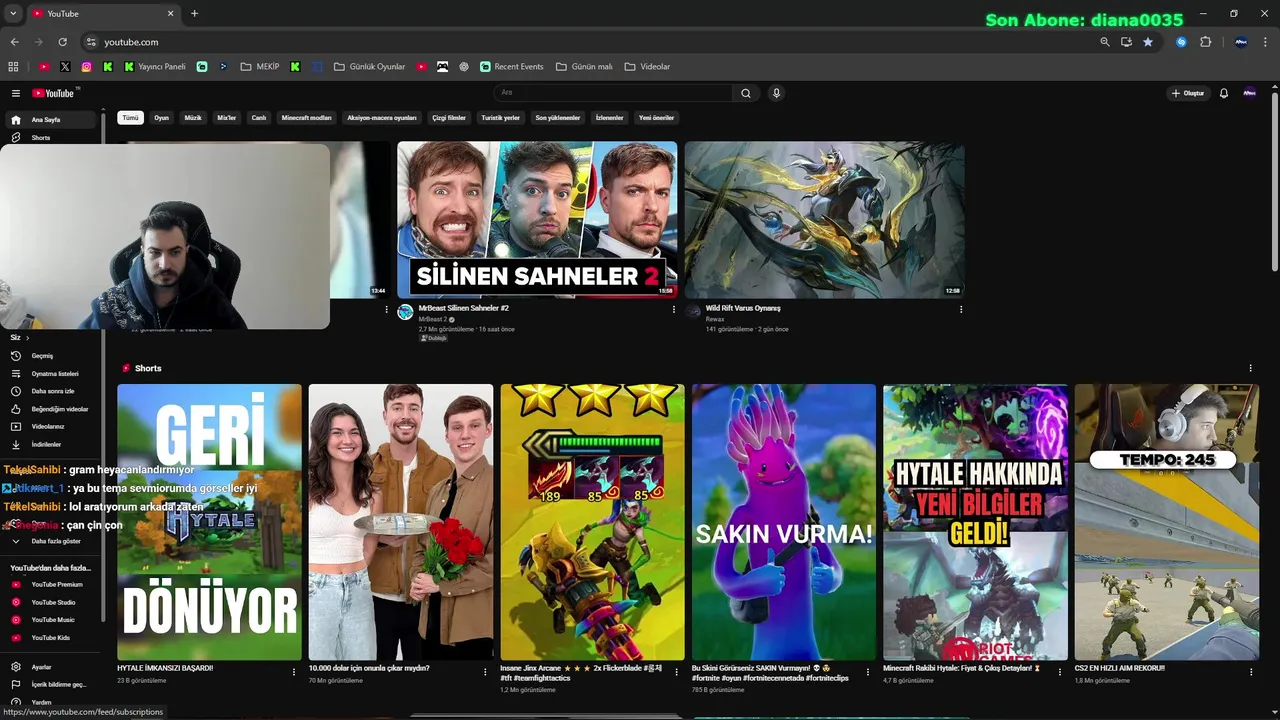
Task: Open X bookmark in bookmarks bar
Action: click(x=65, y=67)
